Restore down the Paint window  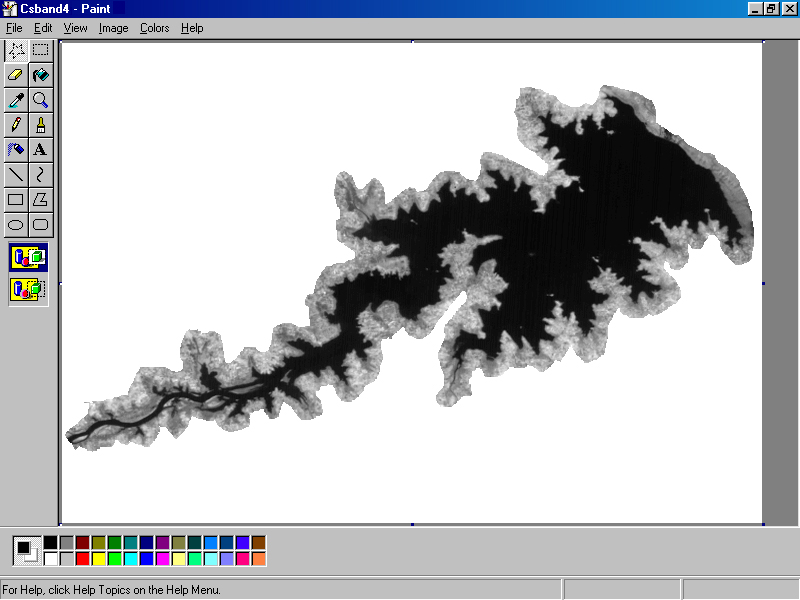[x=771, y=9]
